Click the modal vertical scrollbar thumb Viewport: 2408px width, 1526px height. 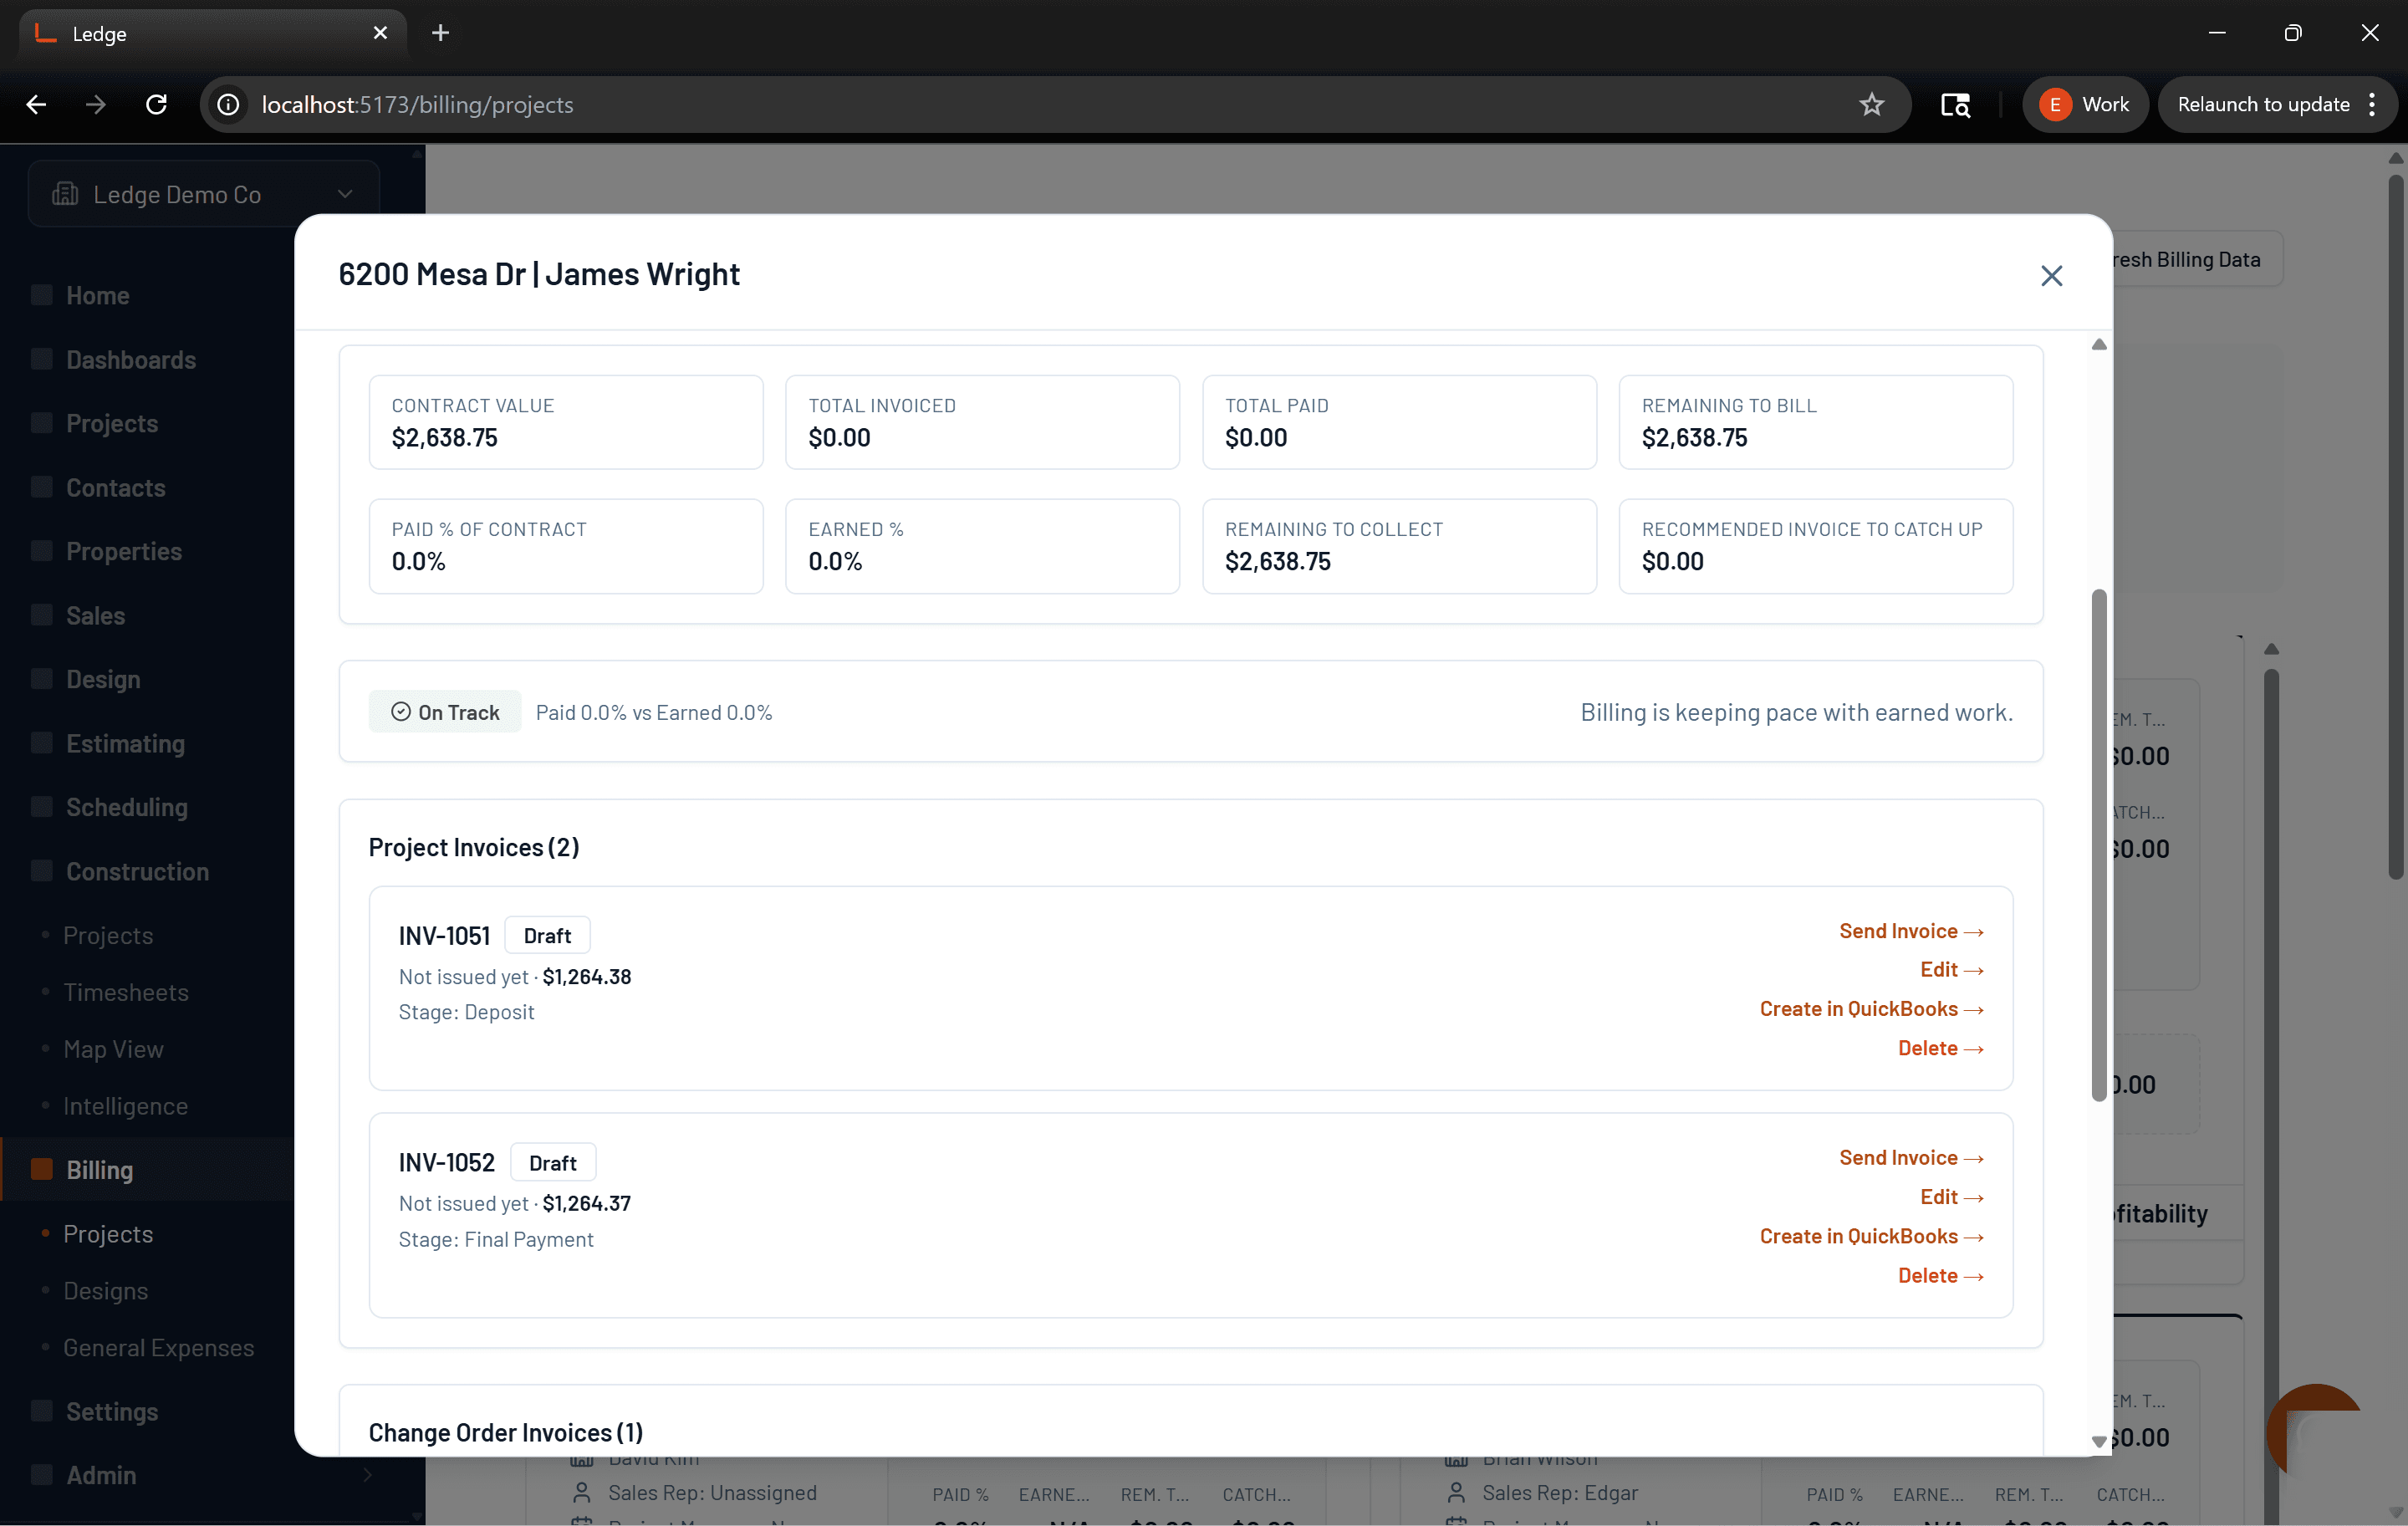tap(2098, 845)
